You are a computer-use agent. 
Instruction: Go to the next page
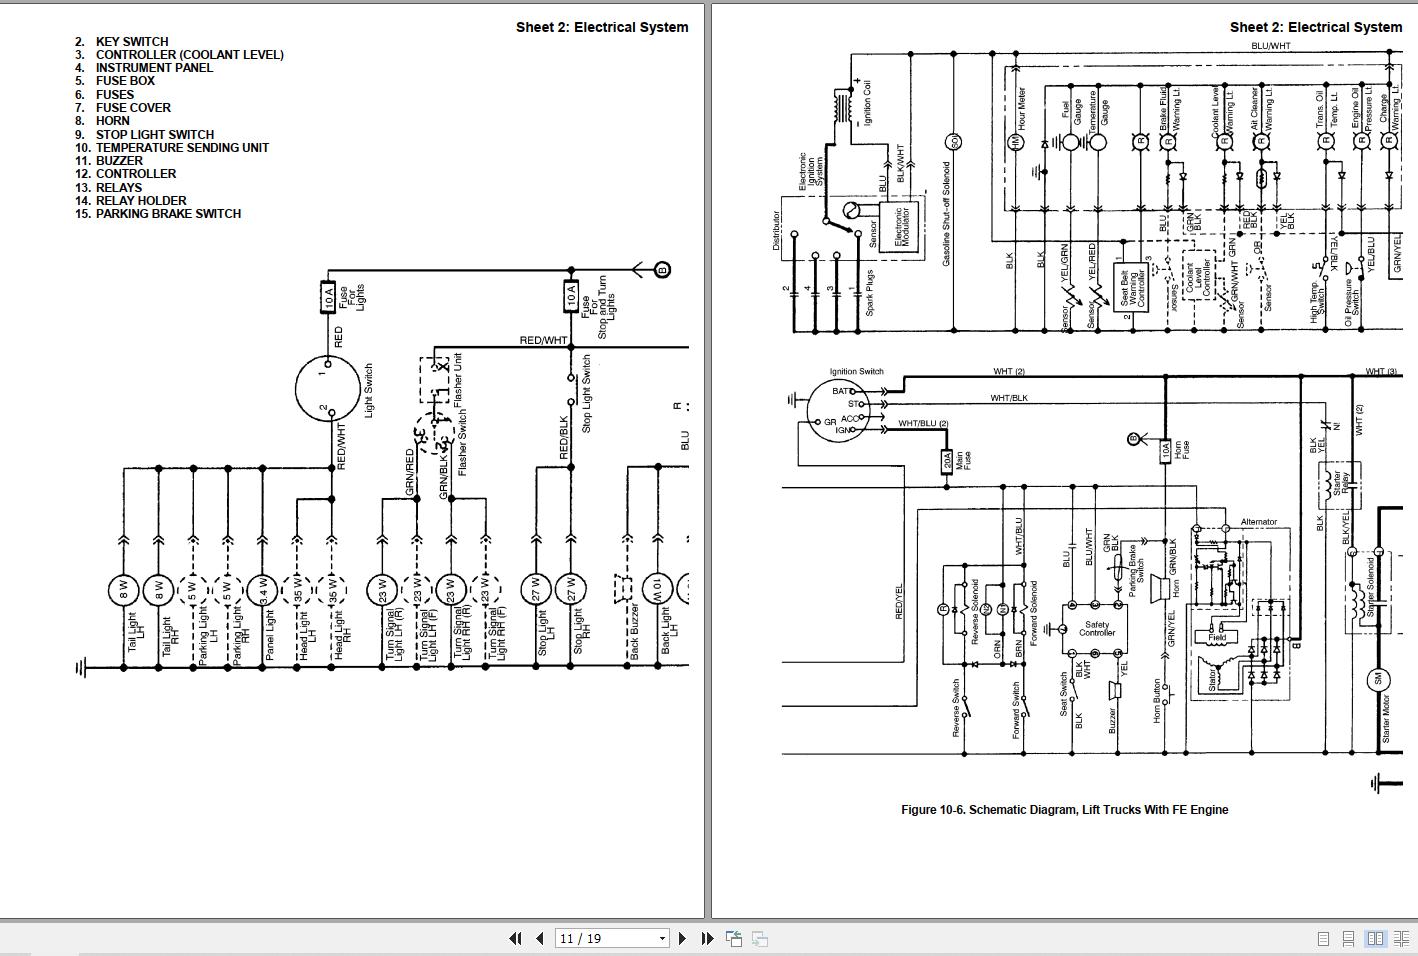(x=682, y=938)
